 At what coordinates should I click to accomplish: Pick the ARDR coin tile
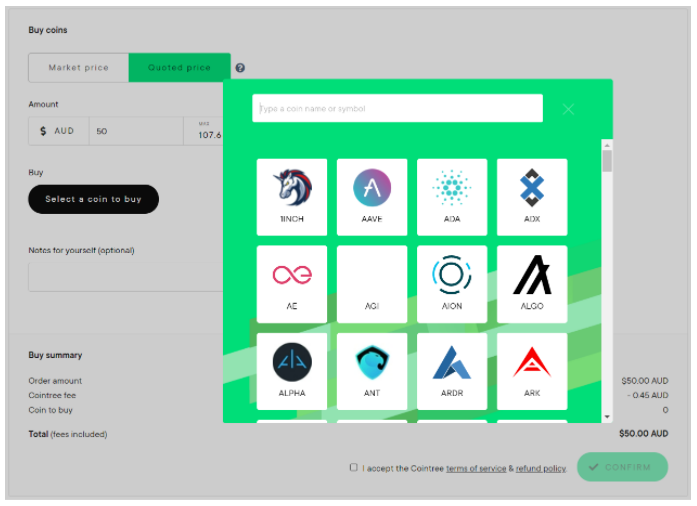click(x=452, y=371)
